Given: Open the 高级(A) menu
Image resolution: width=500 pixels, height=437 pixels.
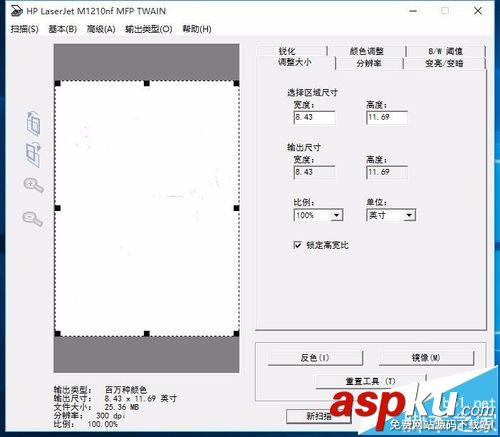Looking at the screenshot, I should (101, 29).
